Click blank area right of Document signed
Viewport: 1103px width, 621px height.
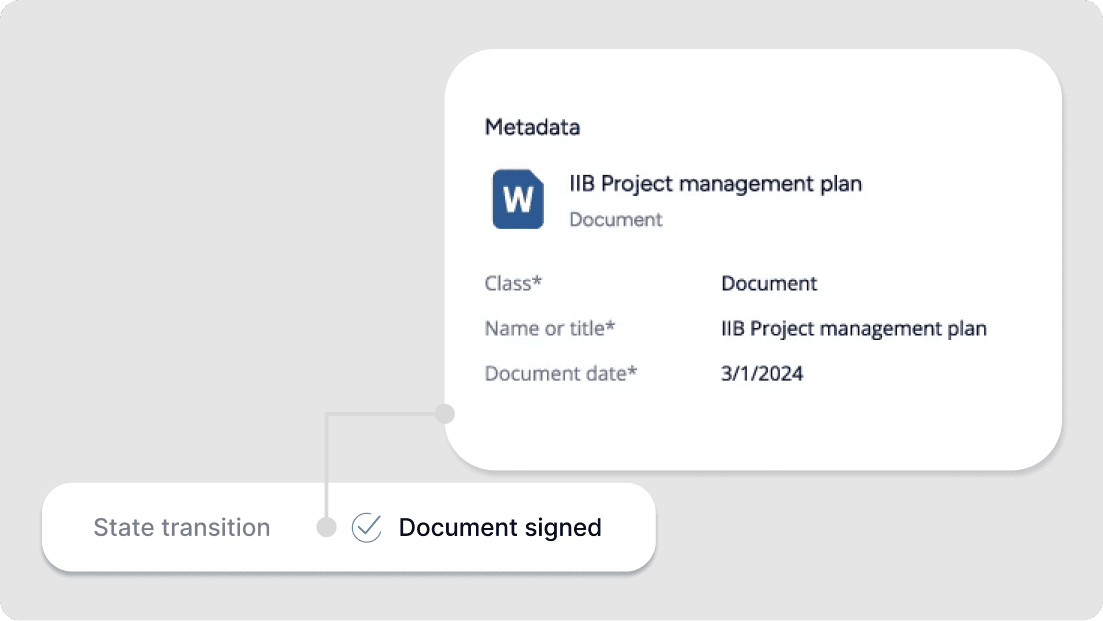click(x=628, y=527)
